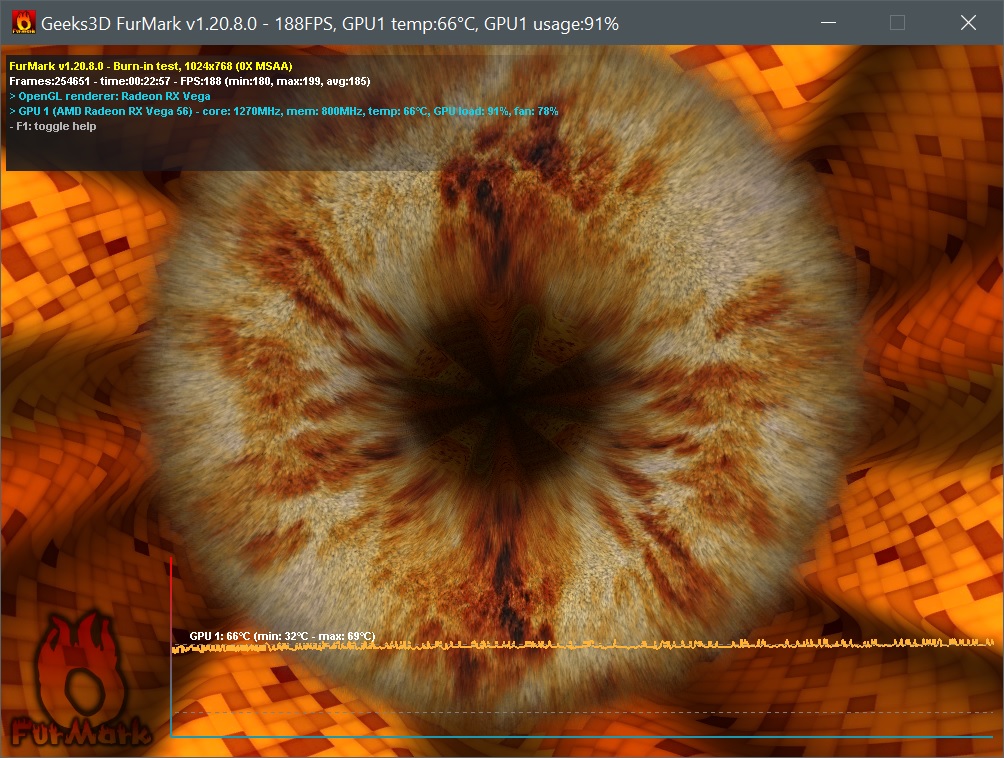Click the 'OpenGL renderer: Radeon RX Vega' line
The image size is (1004, 758).
point(109,96)
